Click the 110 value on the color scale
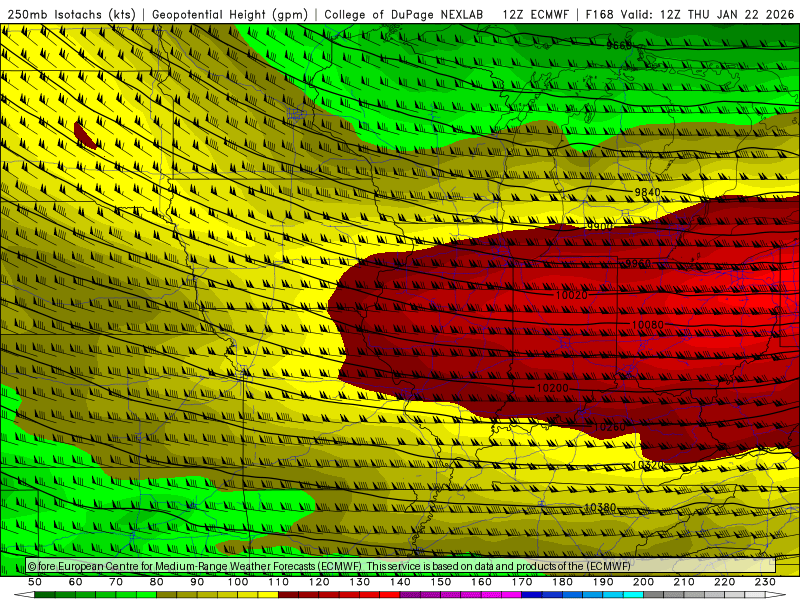Viewport: 800px width, 600px height. point(279,582)
